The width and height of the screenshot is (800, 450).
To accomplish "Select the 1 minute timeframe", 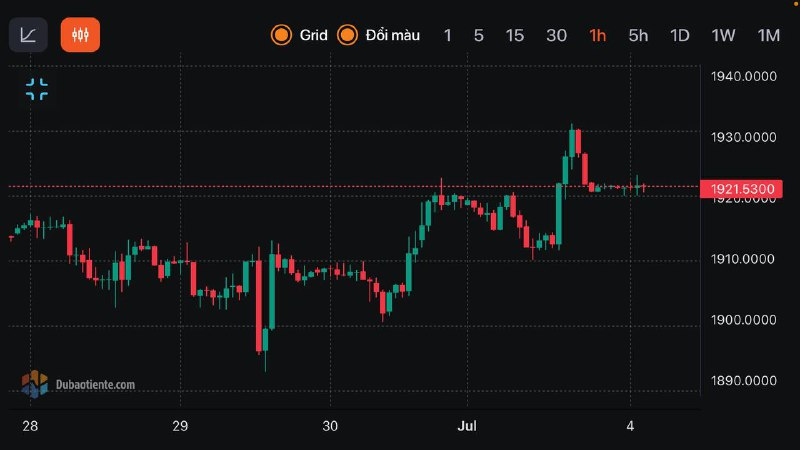I will [447, 35].
